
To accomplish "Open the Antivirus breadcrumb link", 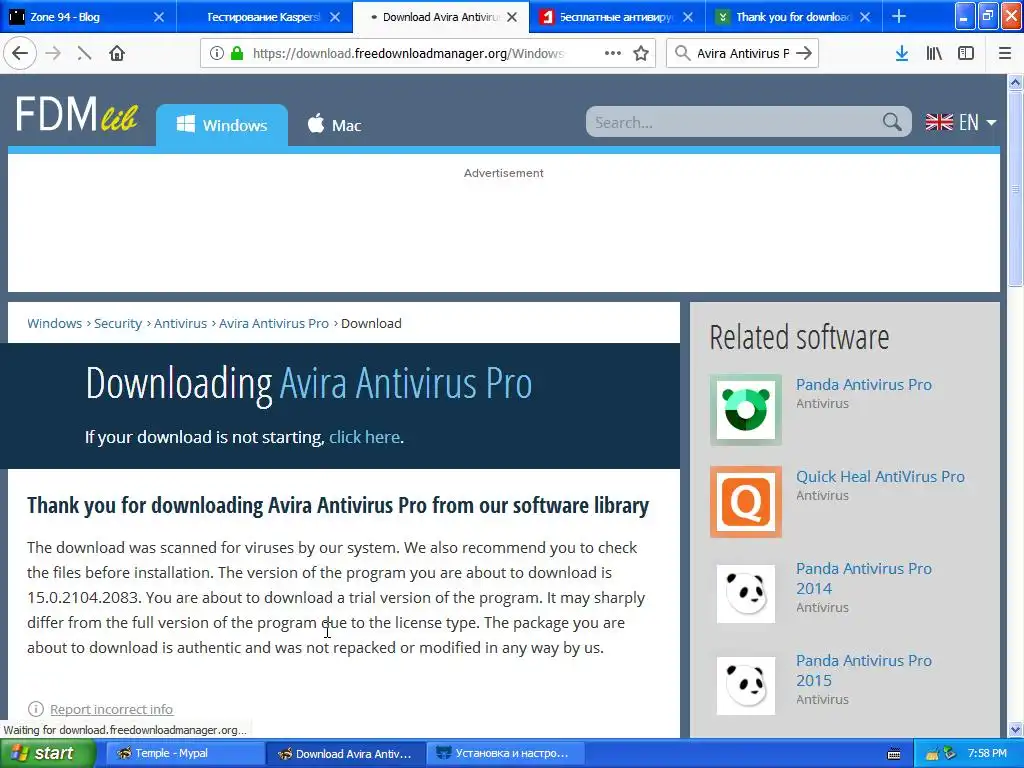I will 180,324.
